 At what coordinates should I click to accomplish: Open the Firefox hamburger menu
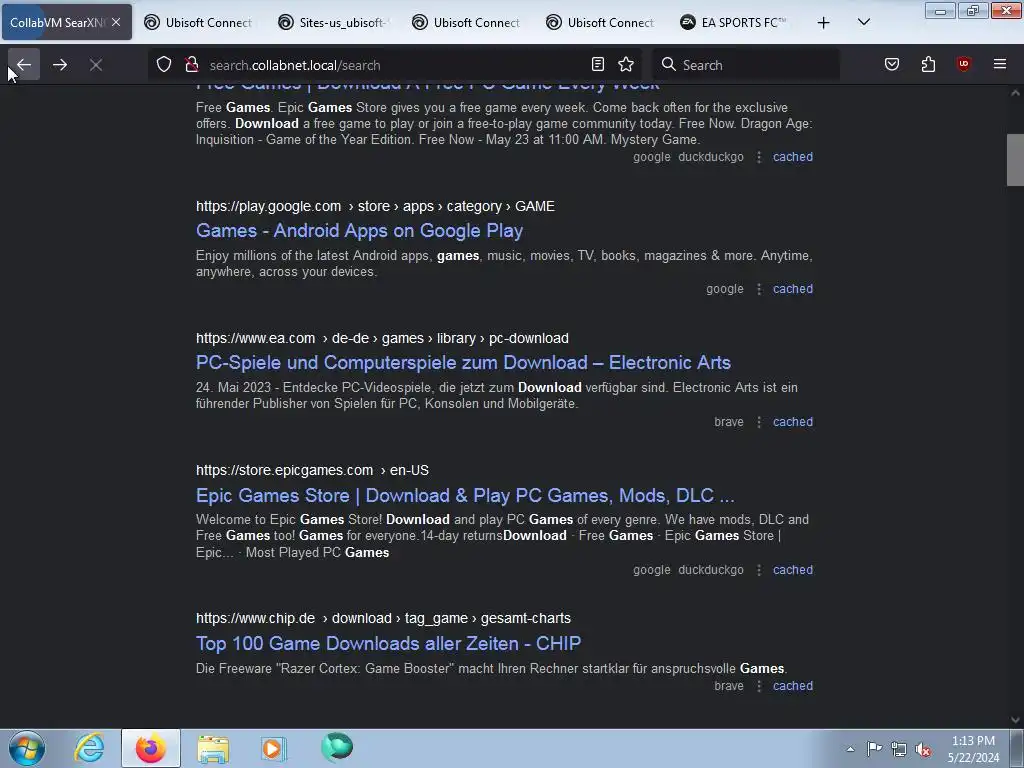tap(999, 64)
